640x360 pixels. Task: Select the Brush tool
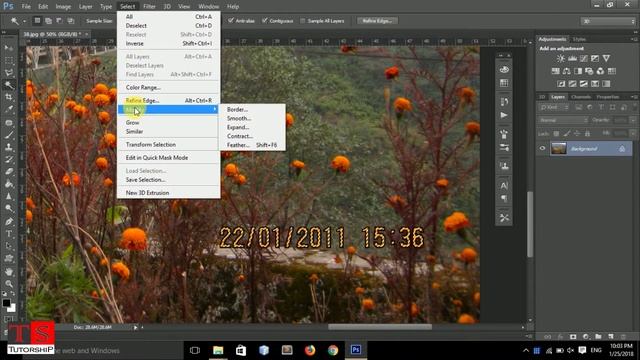(9, 135)
